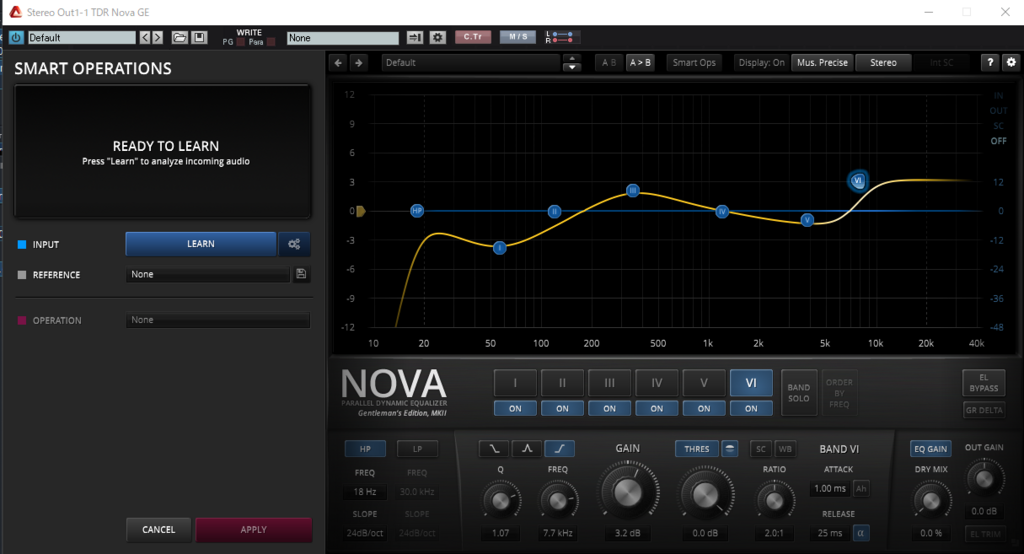Cancel the smart operations panel
The image size is (1024, 554).
coord(159,530)
